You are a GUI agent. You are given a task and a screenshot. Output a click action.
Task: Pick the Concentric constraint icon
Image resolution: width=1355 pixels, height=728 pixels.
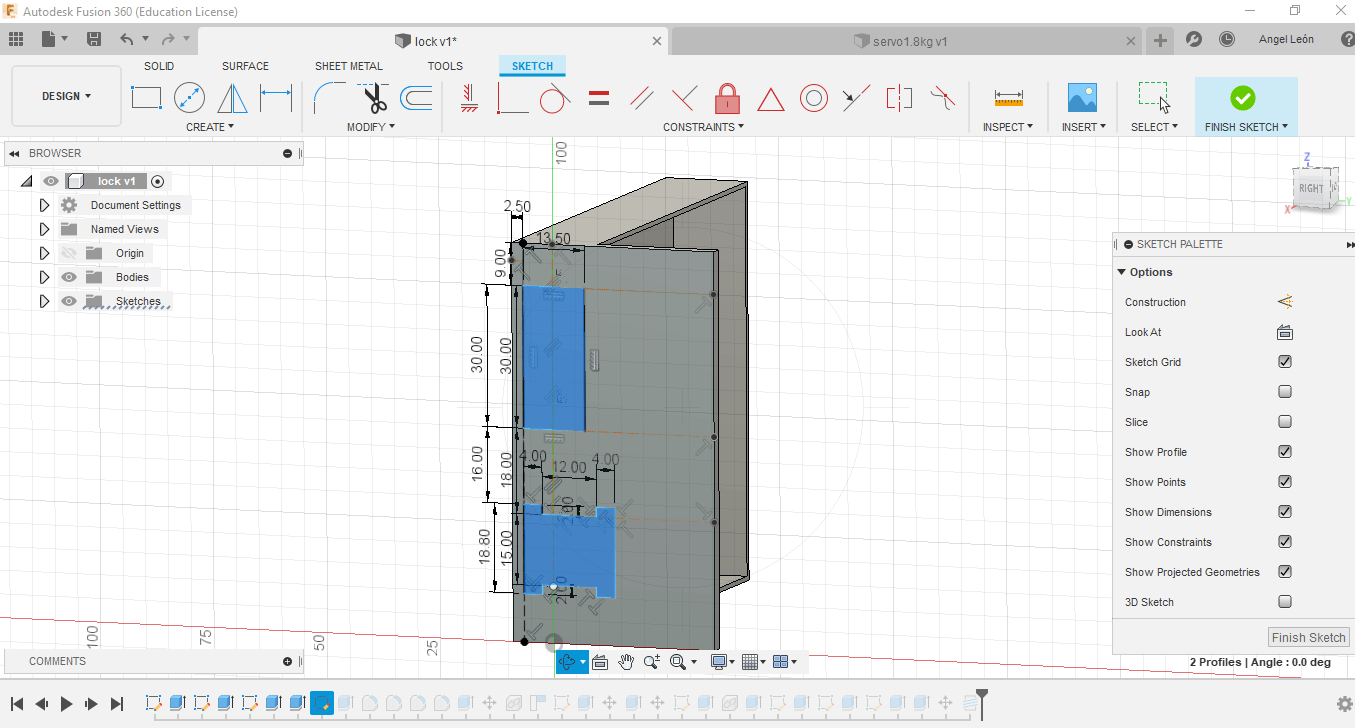[813, 98]
